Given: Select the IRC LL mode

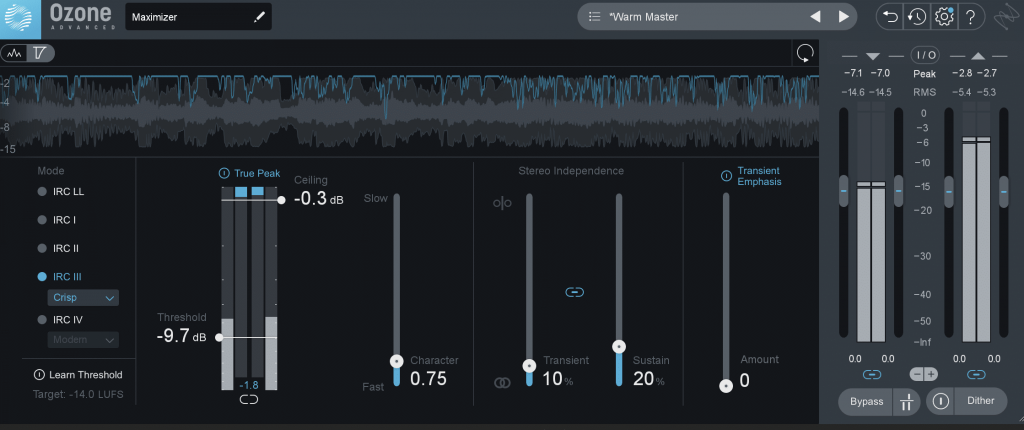Looking at the screenshot, I should 61,191.
